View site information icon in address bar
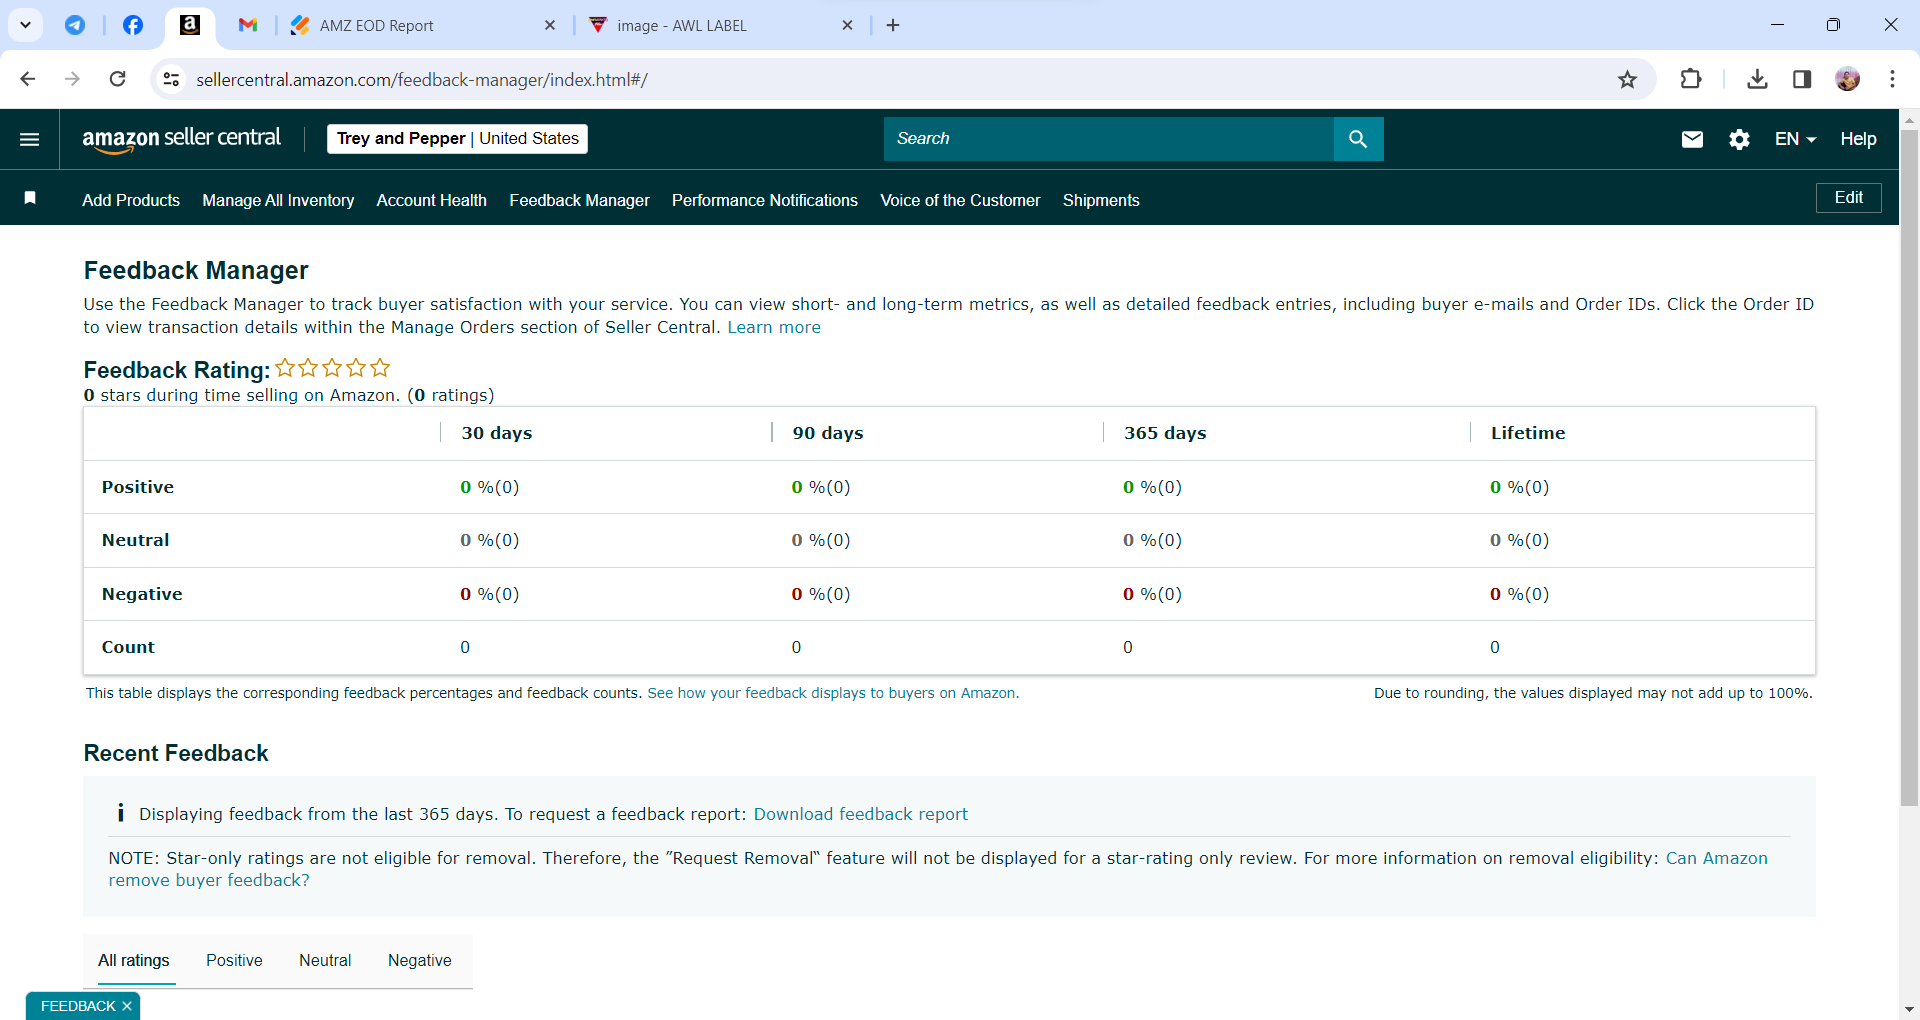This screenshot has height=1020, width=1920. click(172, 79)
